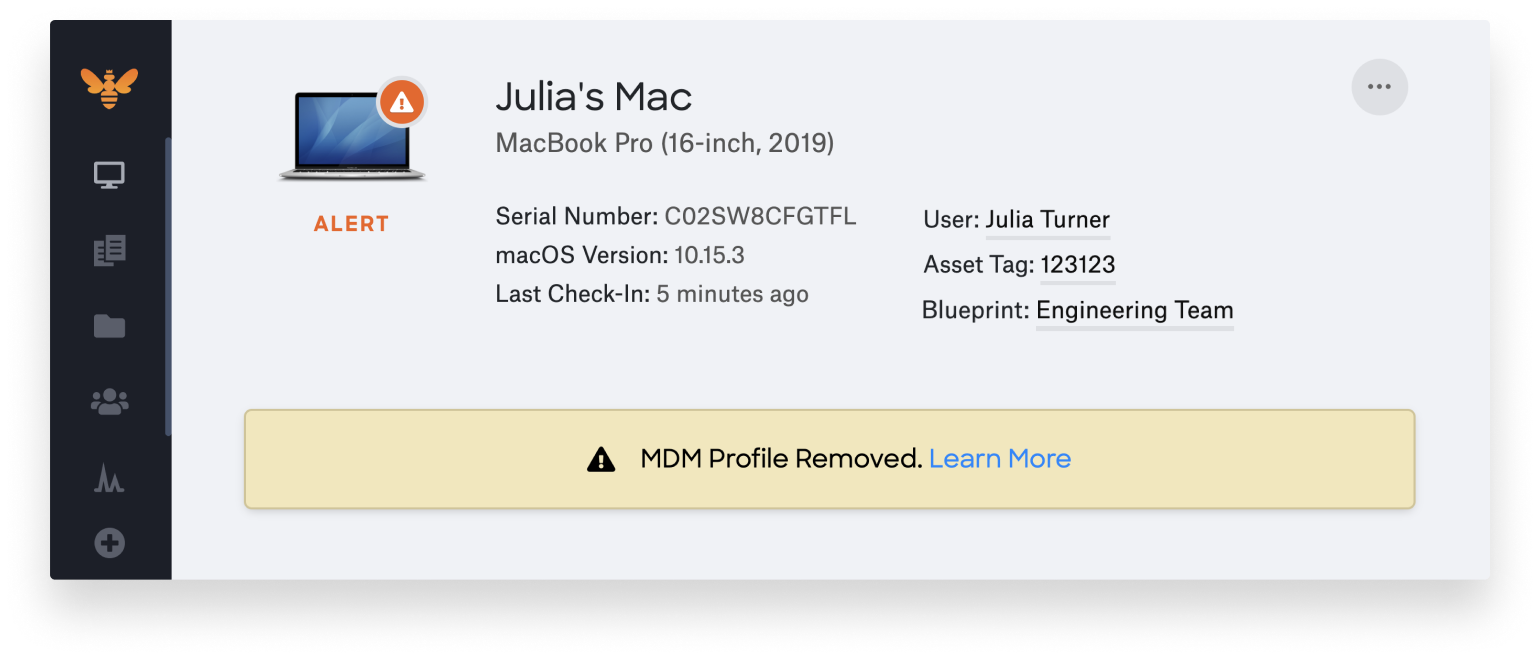Click the Asset Tag 123123 link
Screen dimensions: 1540x660
tap(1078, 264)
